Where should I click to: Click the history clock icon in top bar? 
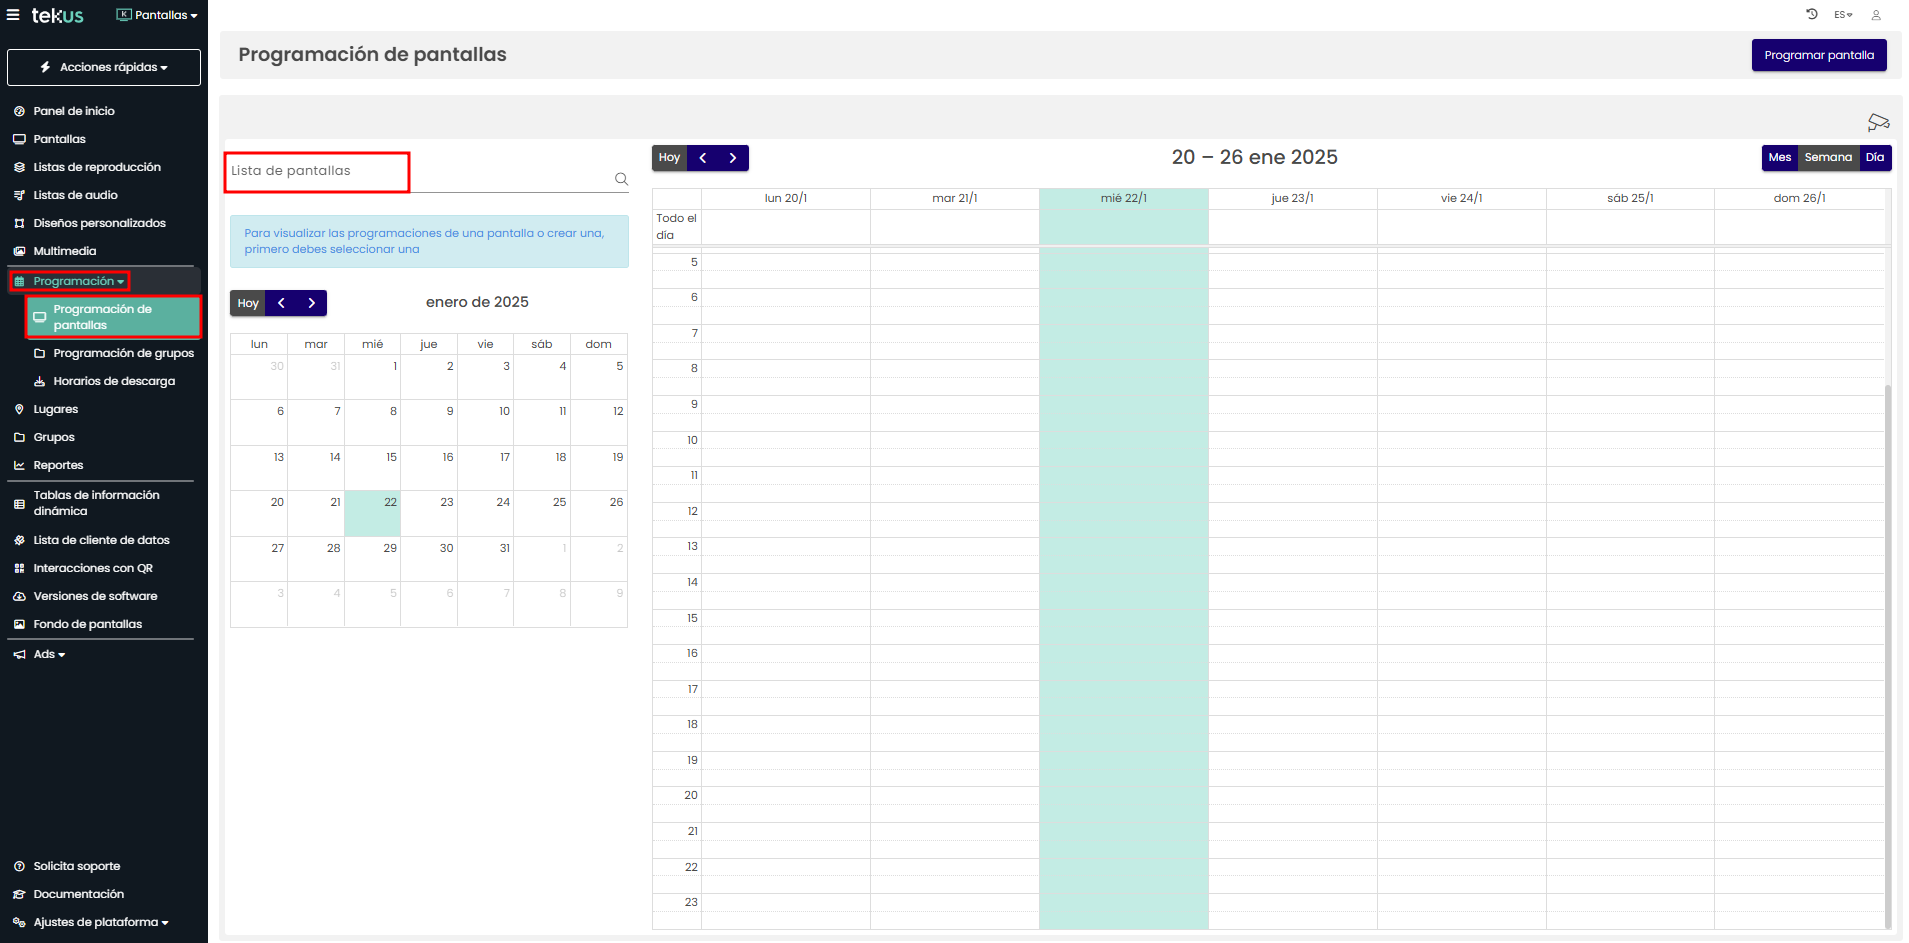click(1811, 14)
